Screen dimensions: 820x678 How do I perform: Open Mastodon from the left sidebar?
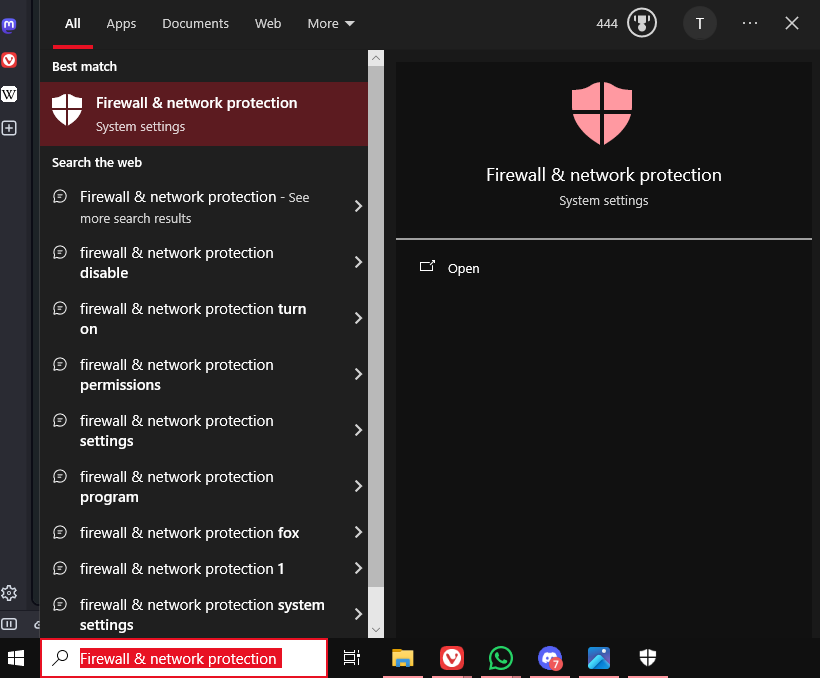tap(10, 26)
